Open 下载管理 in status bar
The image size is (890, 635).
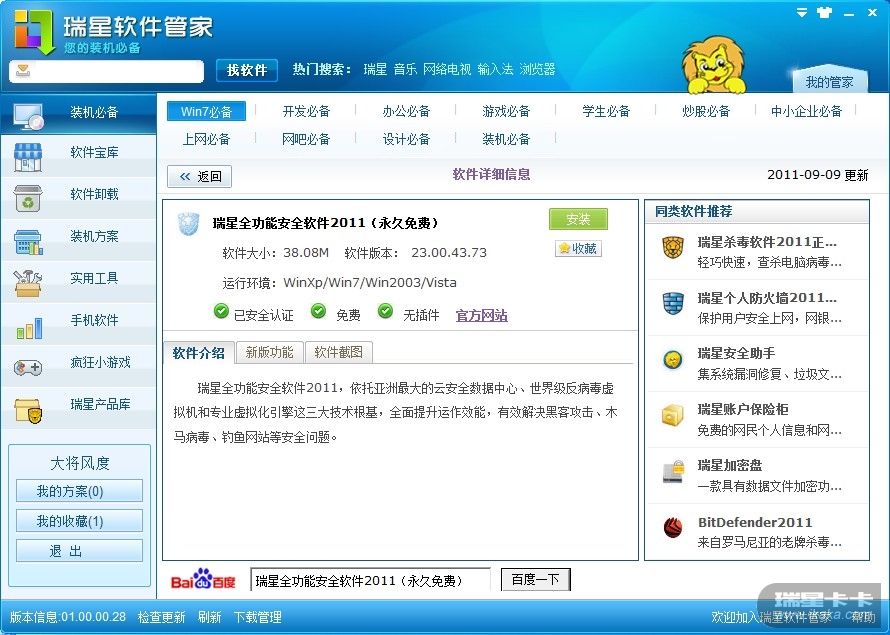(x=258, y=617)
